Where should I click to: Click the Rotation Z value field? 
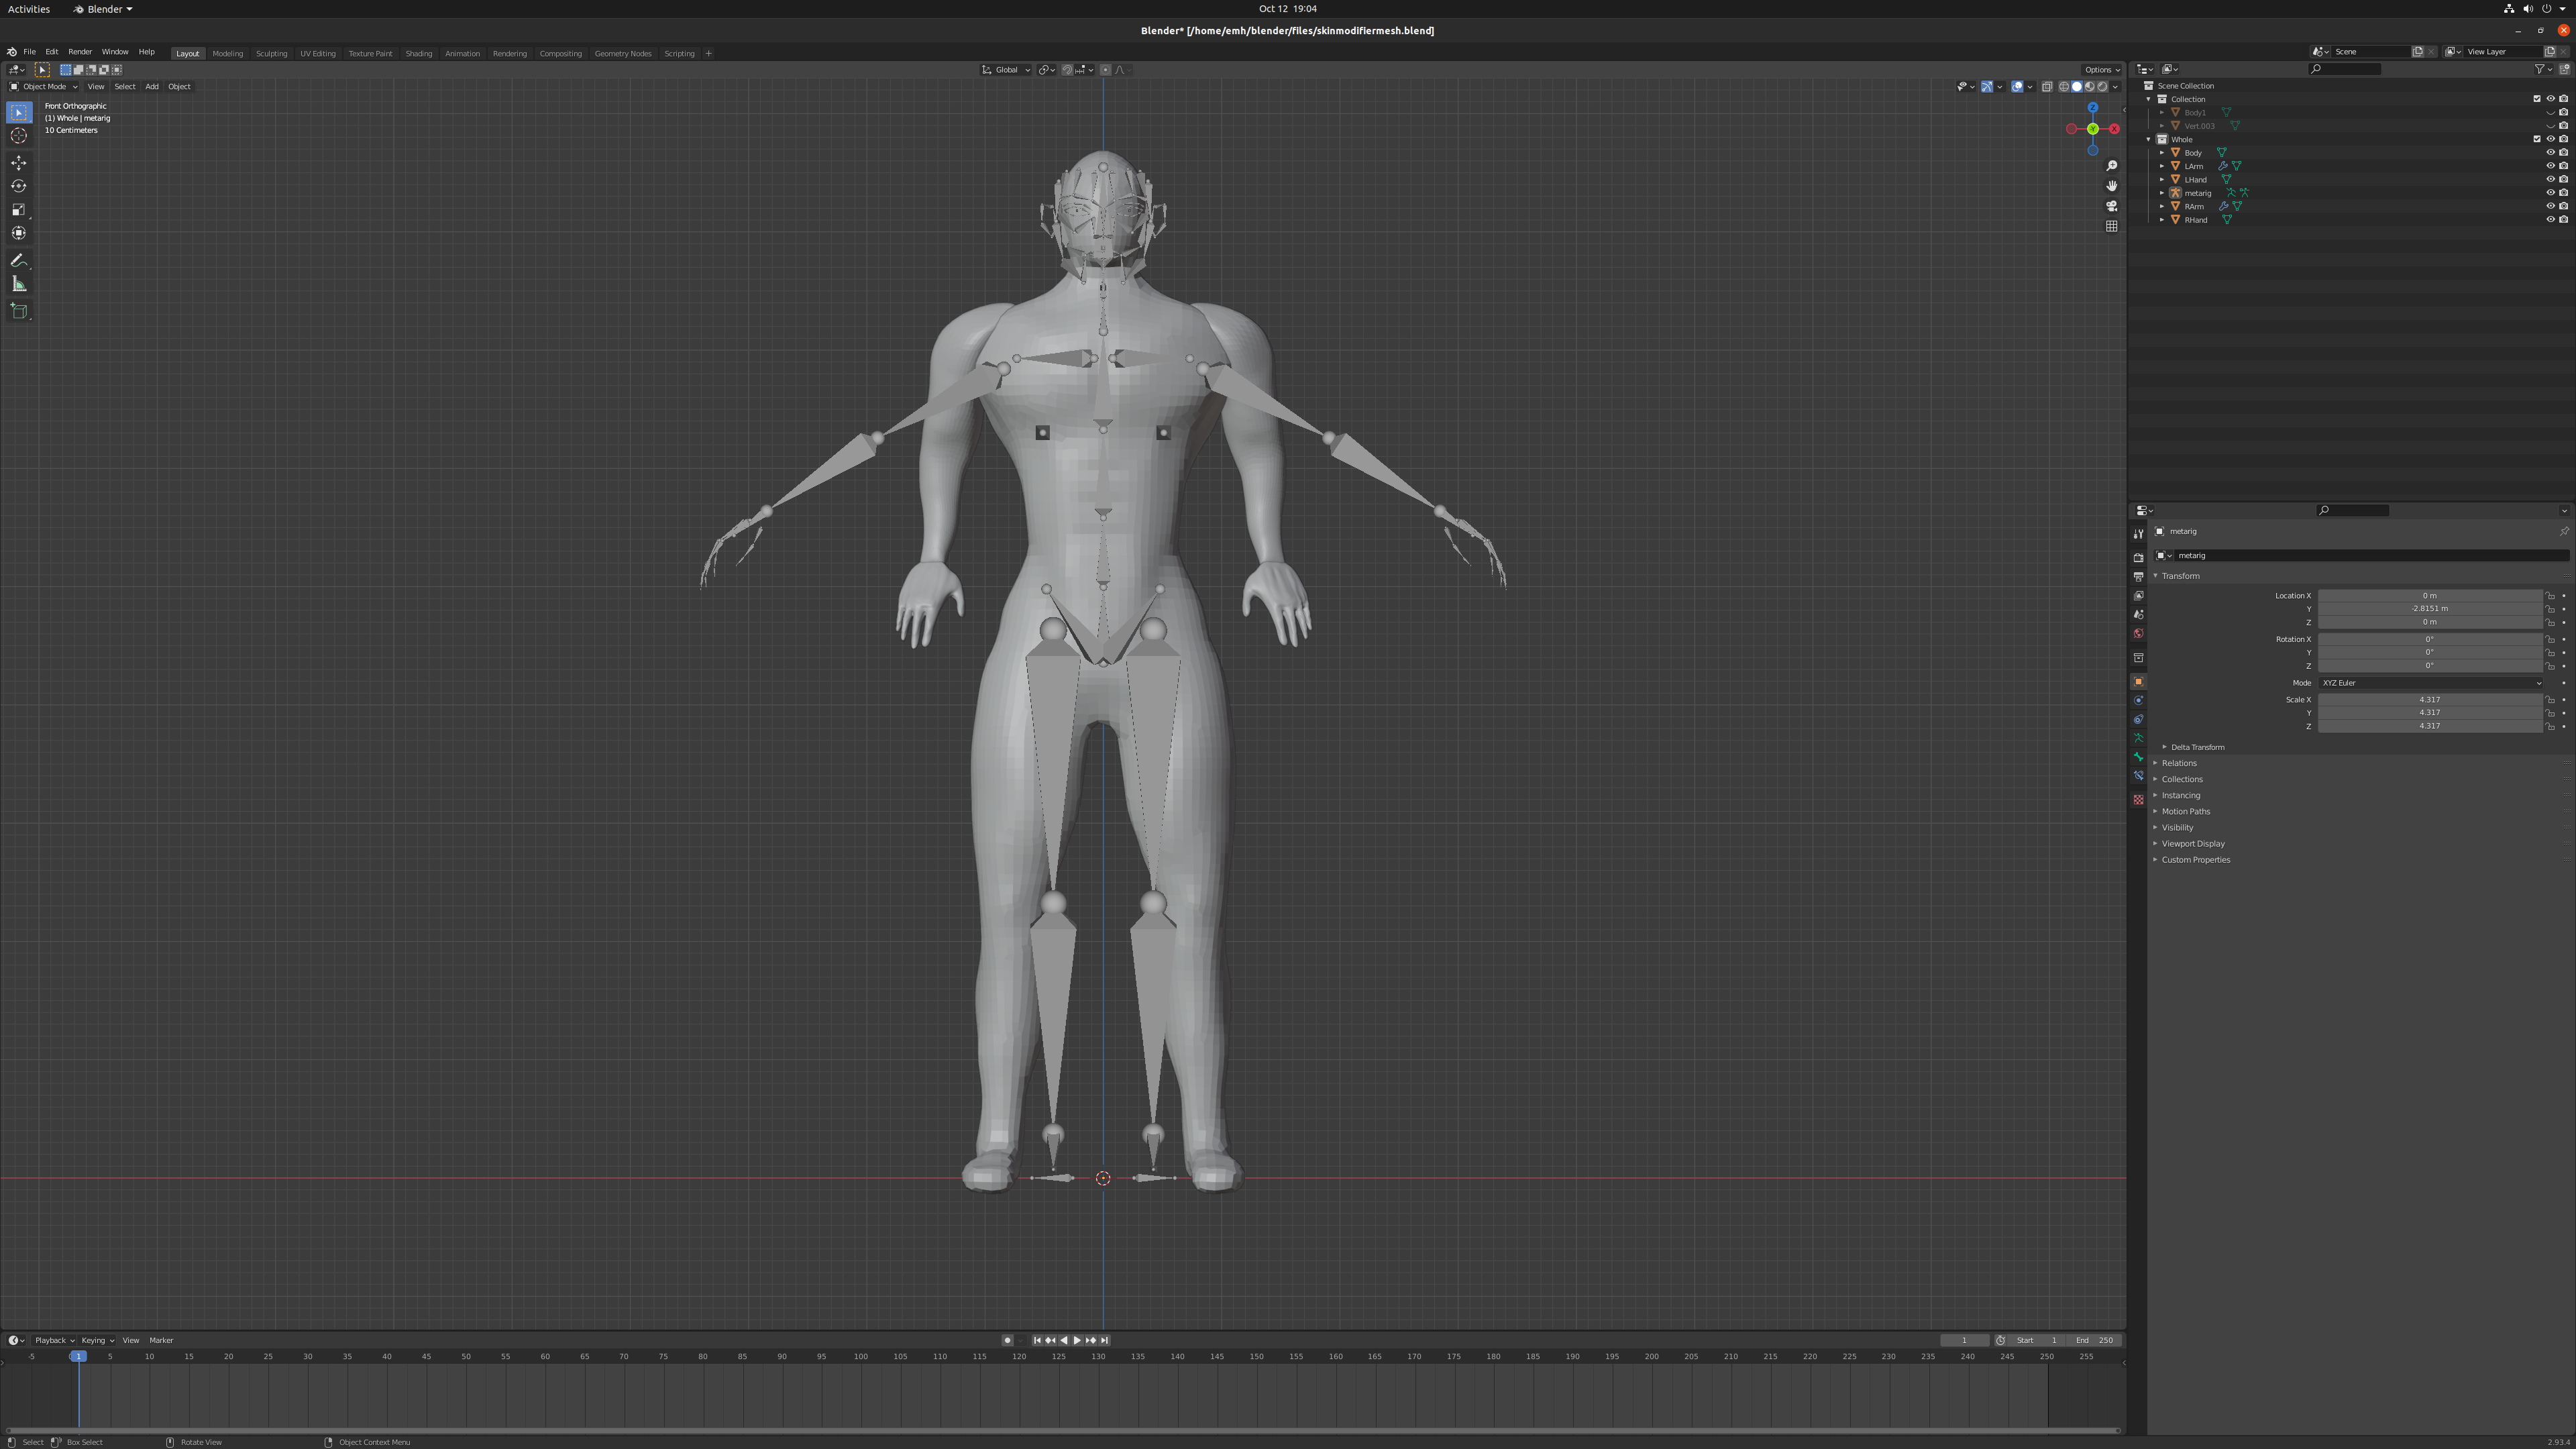point(2430,666)
